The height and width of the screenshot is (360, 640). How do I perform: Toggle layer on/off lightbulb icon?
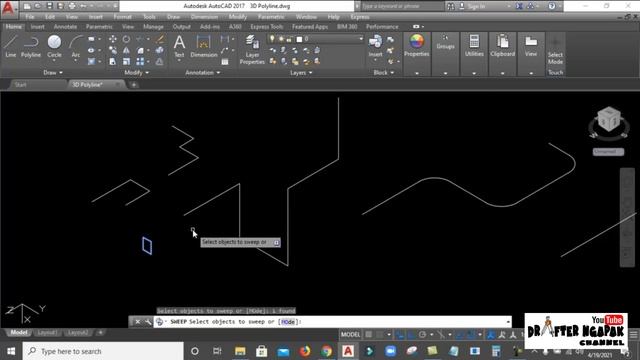click(x=272, y=39)
